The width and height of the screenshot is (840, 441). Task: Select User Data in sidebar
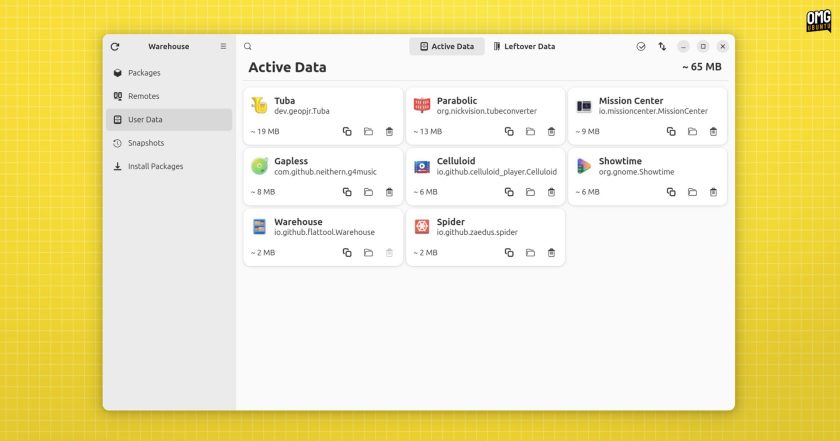click(169, 119)
